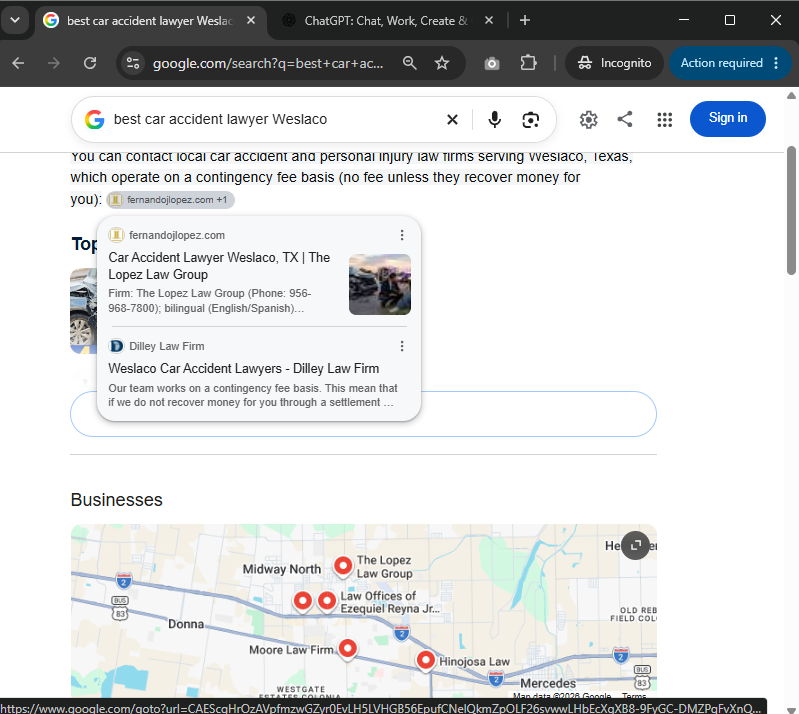Open Google quick settings gear
The width and height of the screenshot is (799, 714).
coord(588,120)
